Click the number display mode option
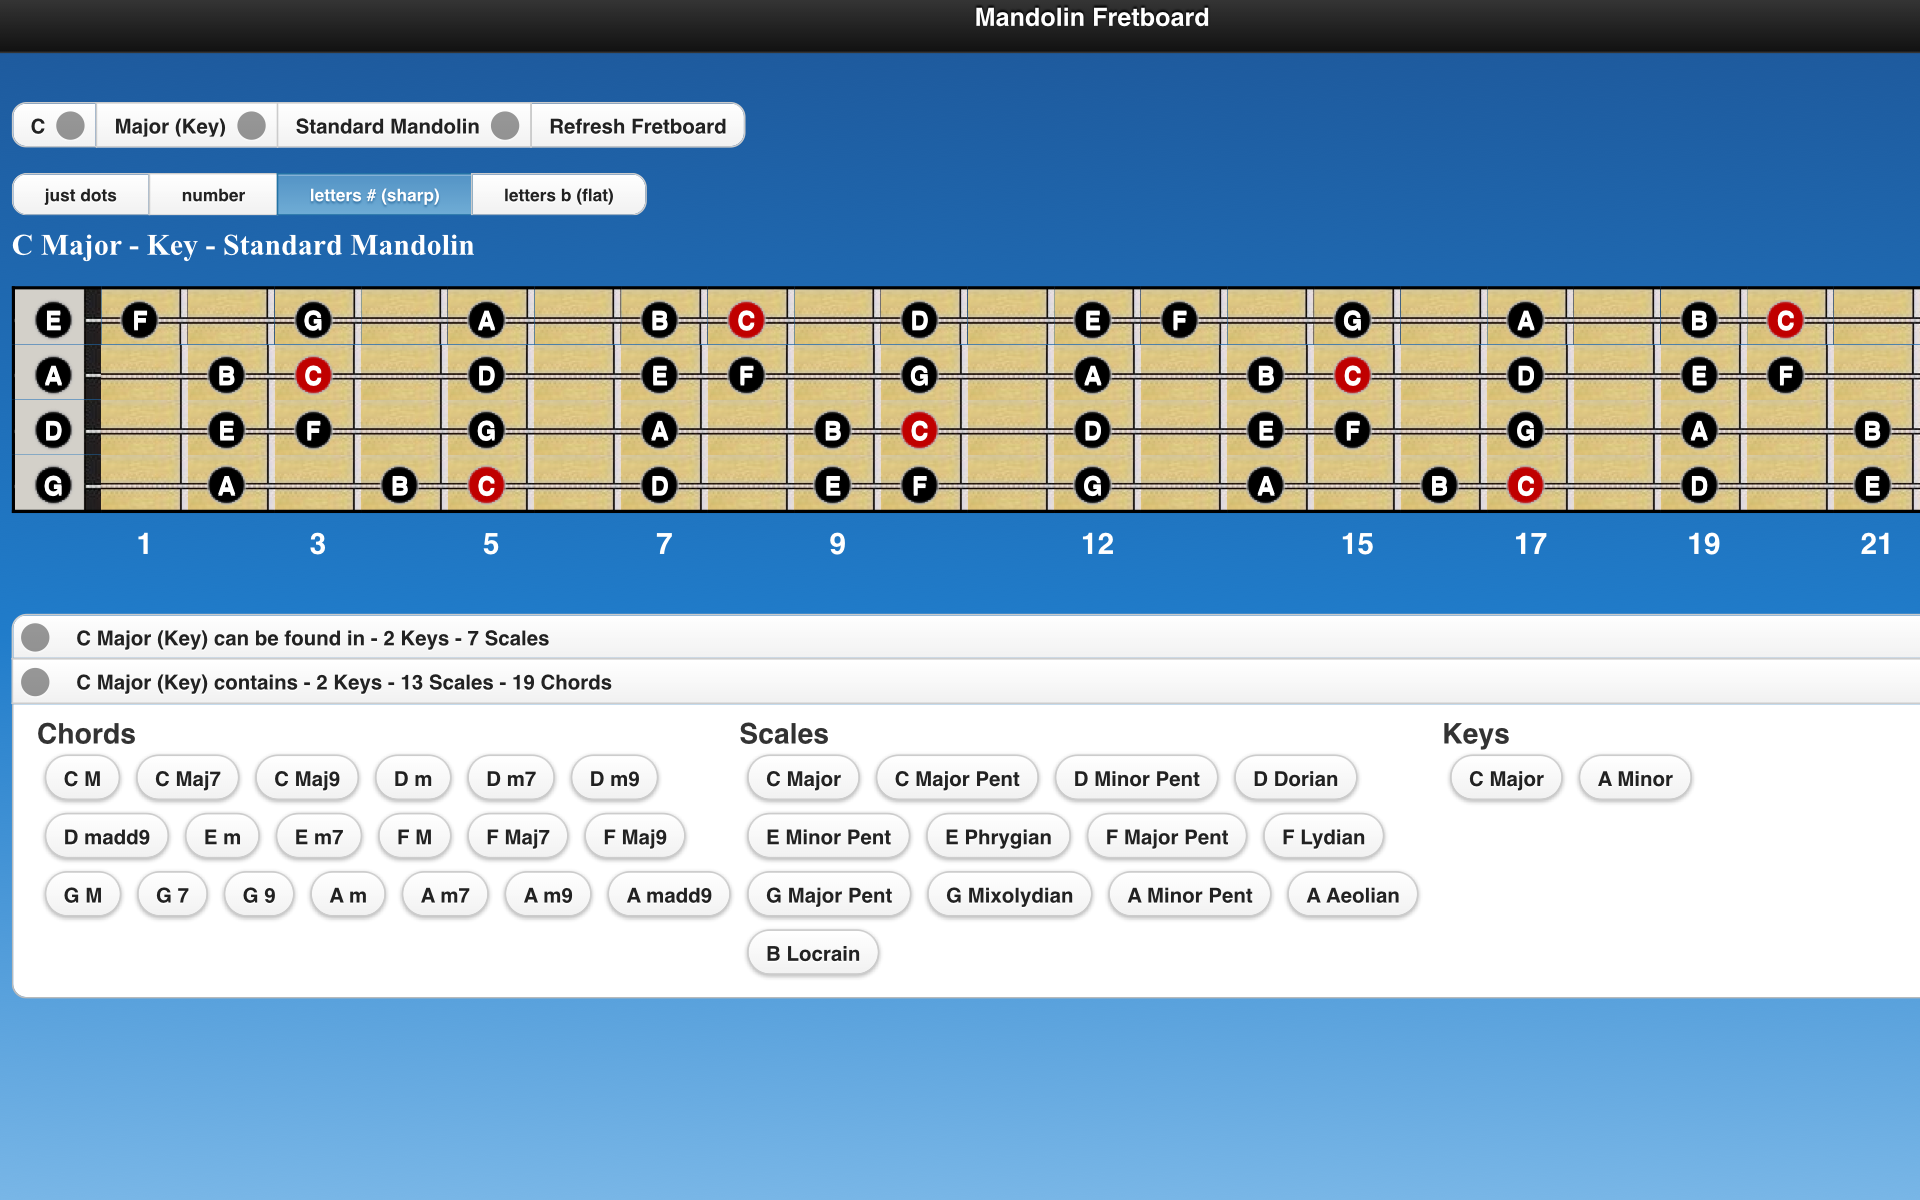Screen dimensions: 1920x1200 [212, 194]
